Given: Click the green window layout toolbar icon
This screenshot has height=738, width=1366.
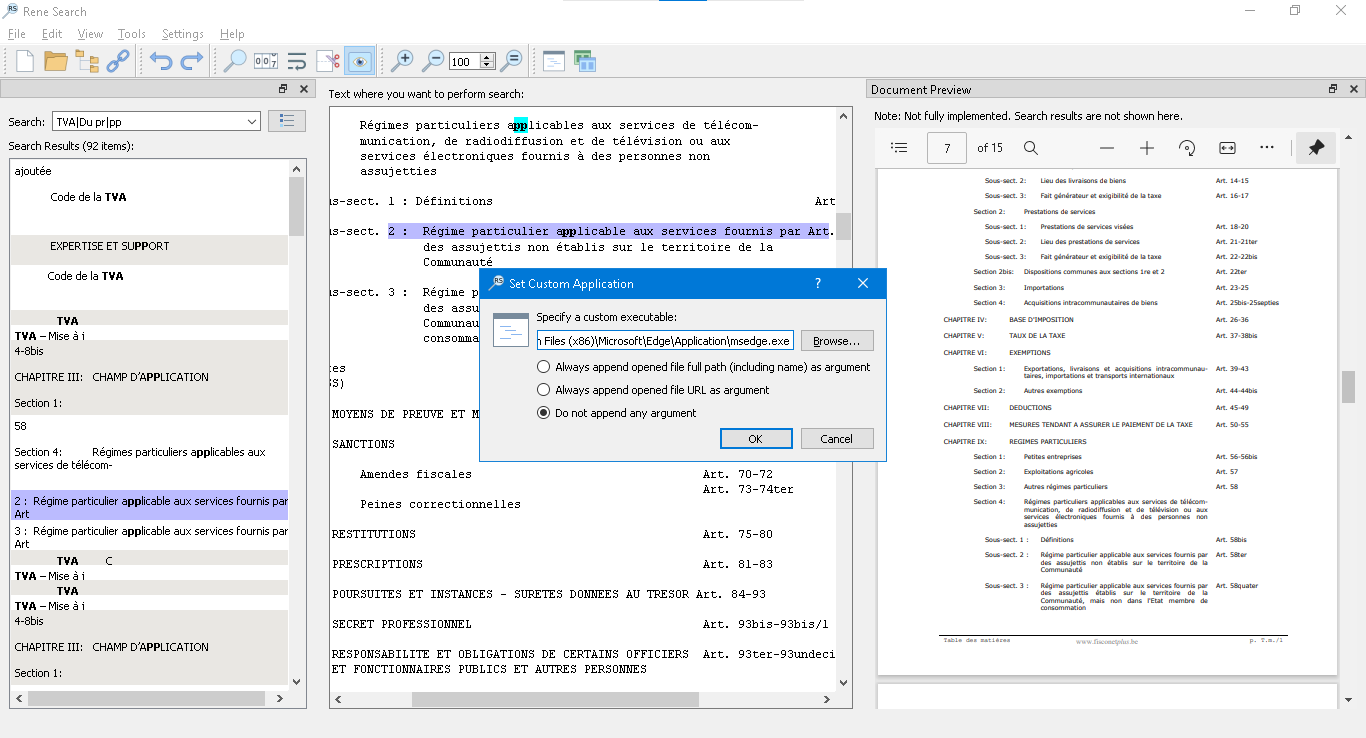Looking at the screenshot, I should 585,61.
